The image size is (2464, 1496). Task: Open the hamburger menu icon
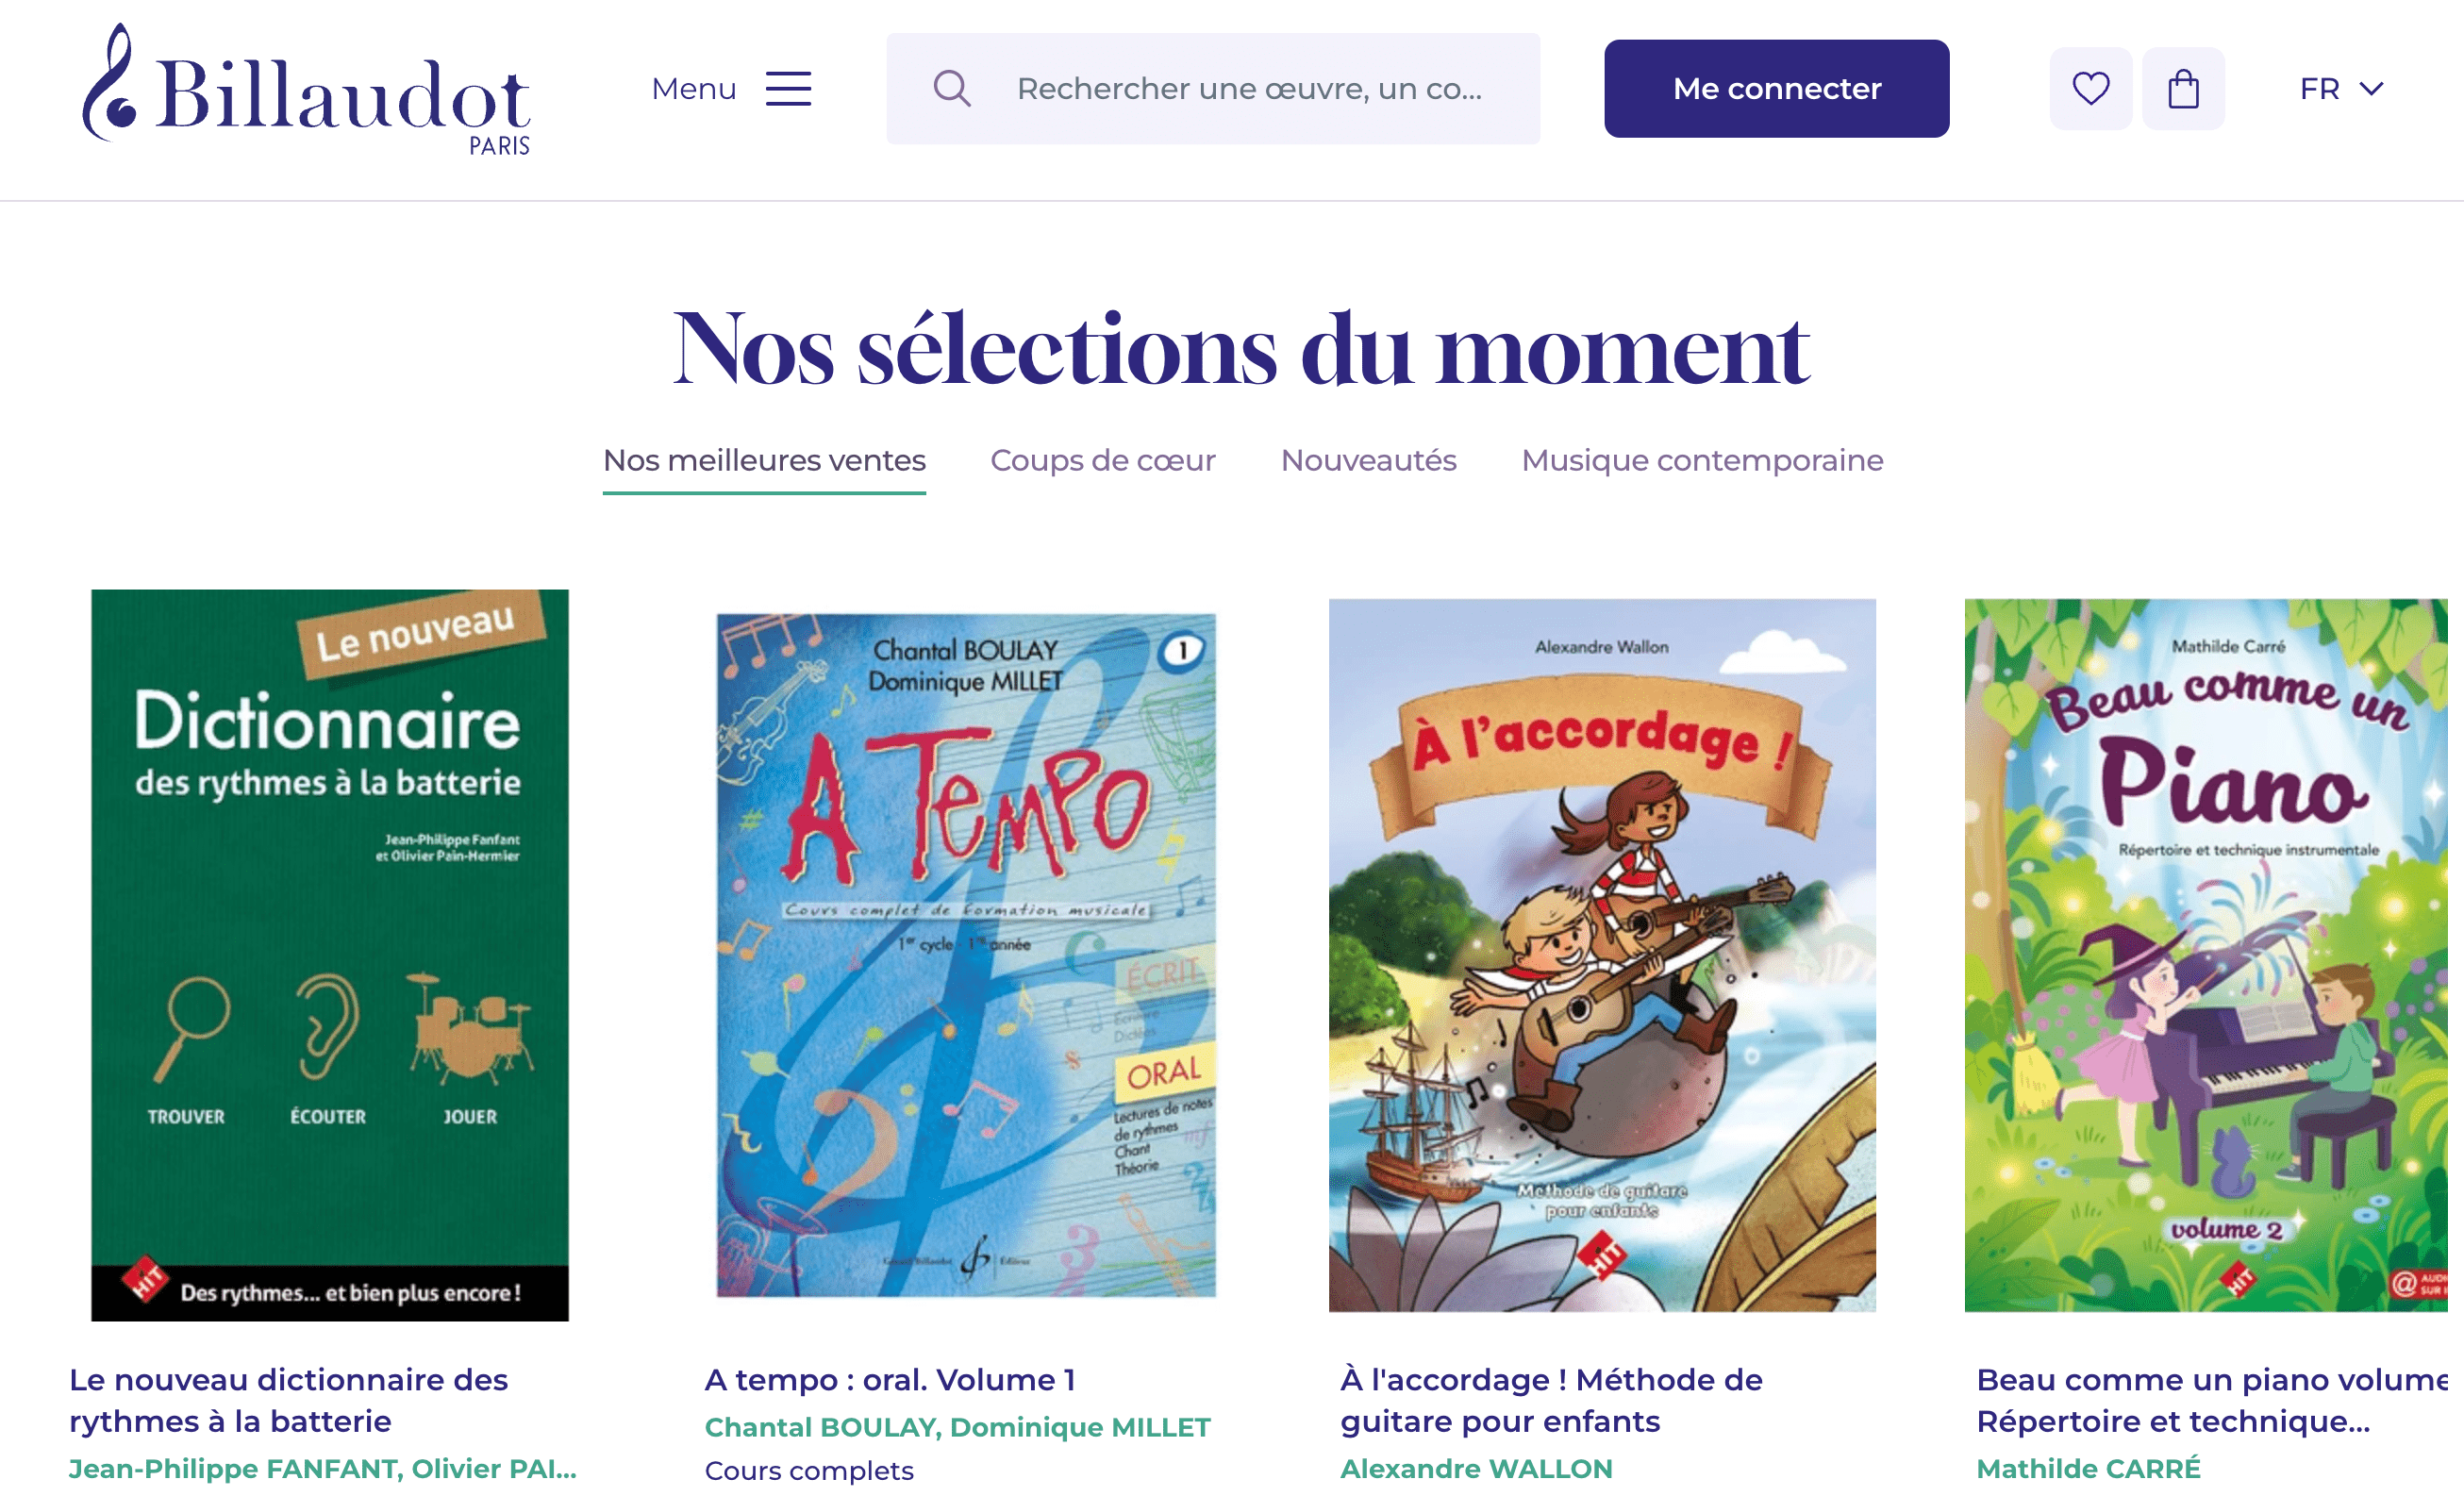pos(788,89)
